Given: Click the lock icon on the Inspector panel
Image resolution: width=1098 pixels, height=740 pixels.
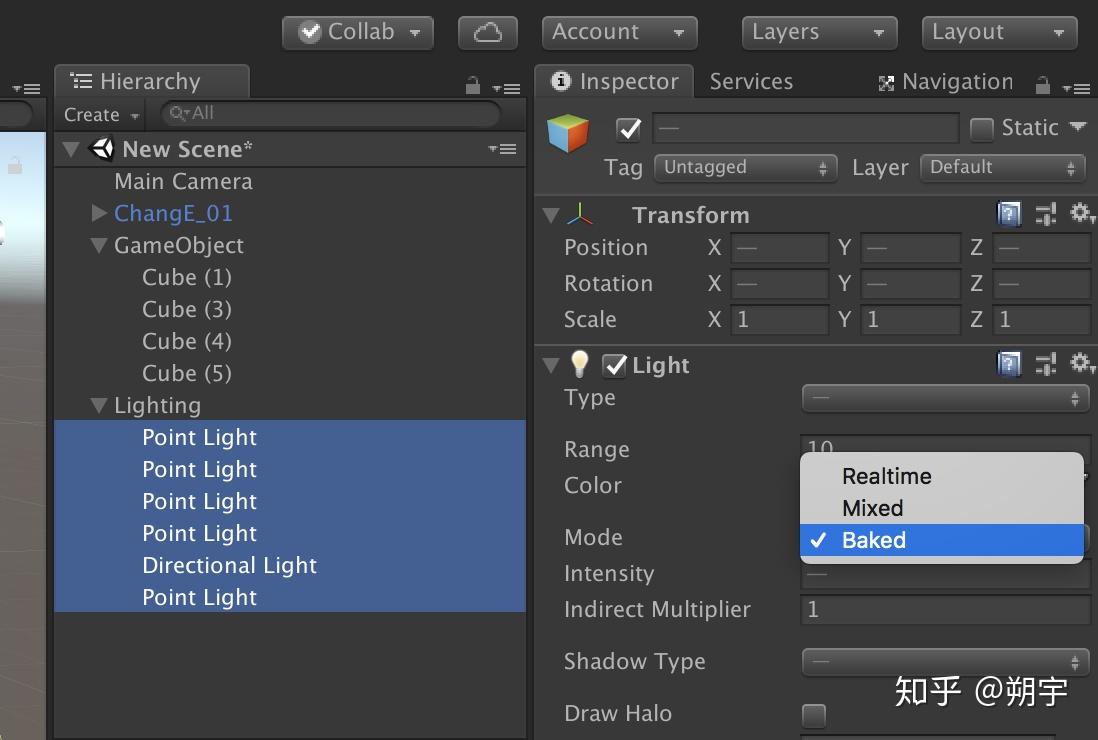Looking at the screenshot, I should pyautogui.click(x=1041, y=84).
